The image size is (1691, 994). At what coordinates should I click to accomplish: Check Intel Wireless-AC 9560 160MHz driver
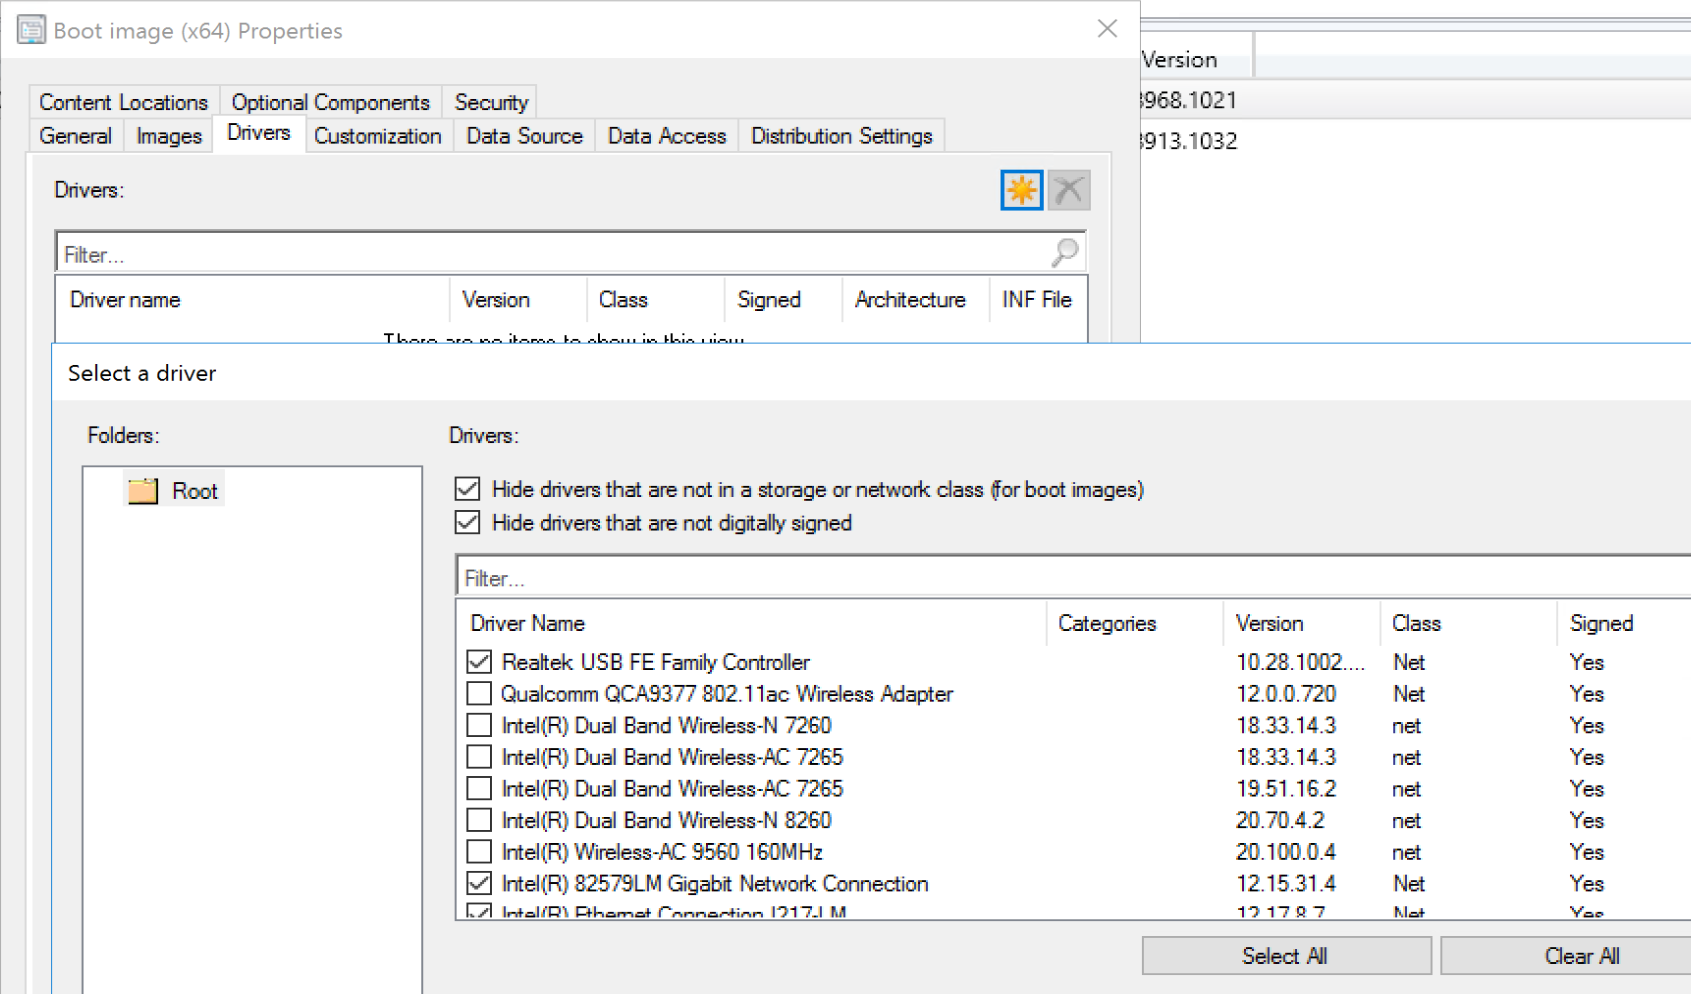pyautogui.click(x=480, y=852)
